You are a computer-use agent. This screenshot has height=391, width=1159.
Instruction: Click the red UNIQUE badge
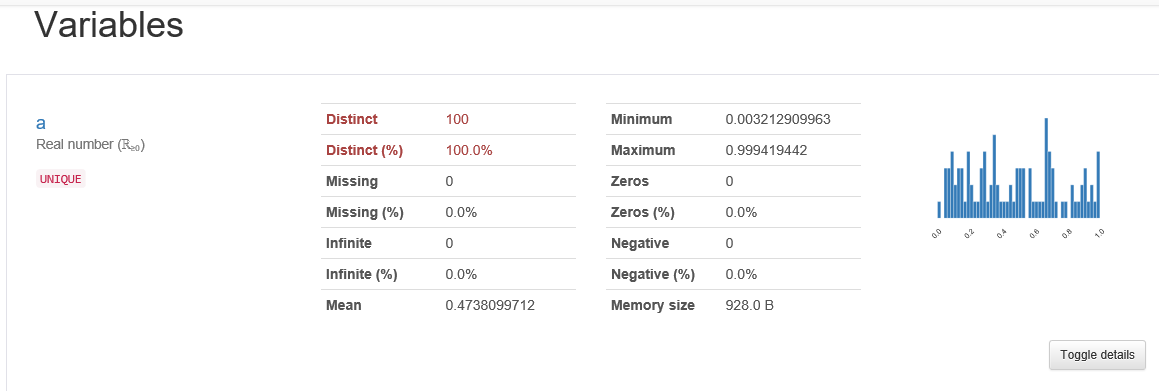(x=61, y=179)
